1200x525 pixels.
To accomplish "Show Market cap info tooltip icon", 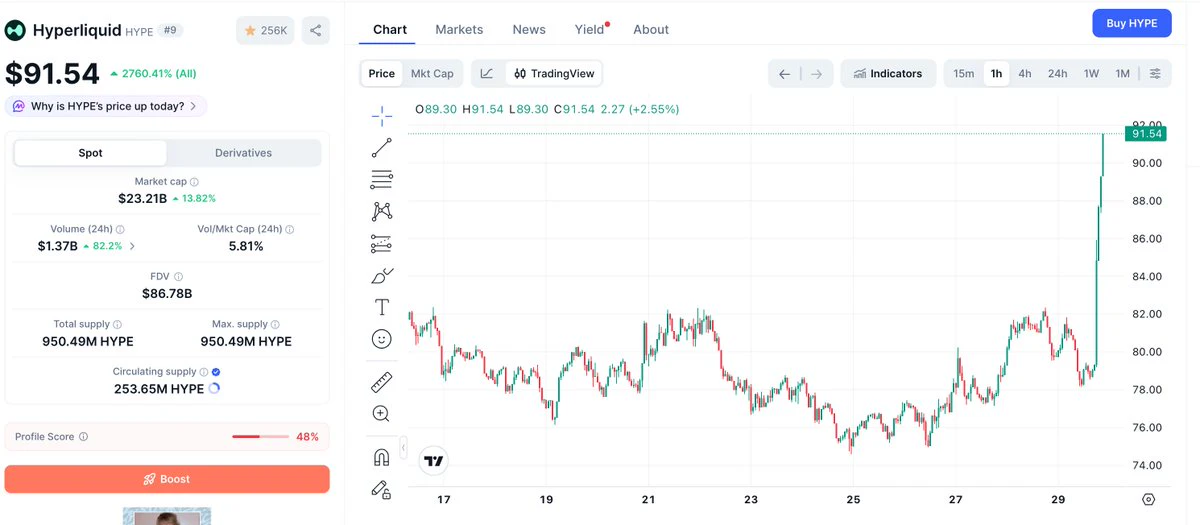I will click(194, 182).
